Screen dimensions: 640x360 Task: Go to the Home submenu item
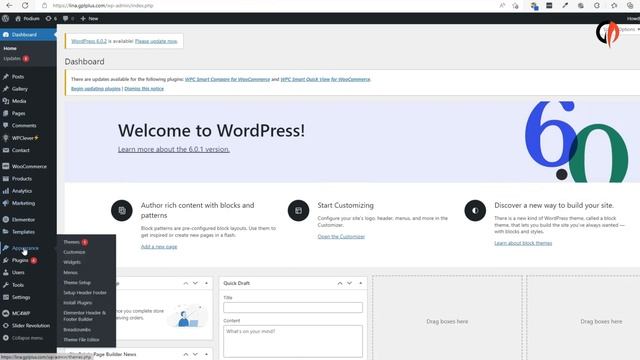coord(10,48)
